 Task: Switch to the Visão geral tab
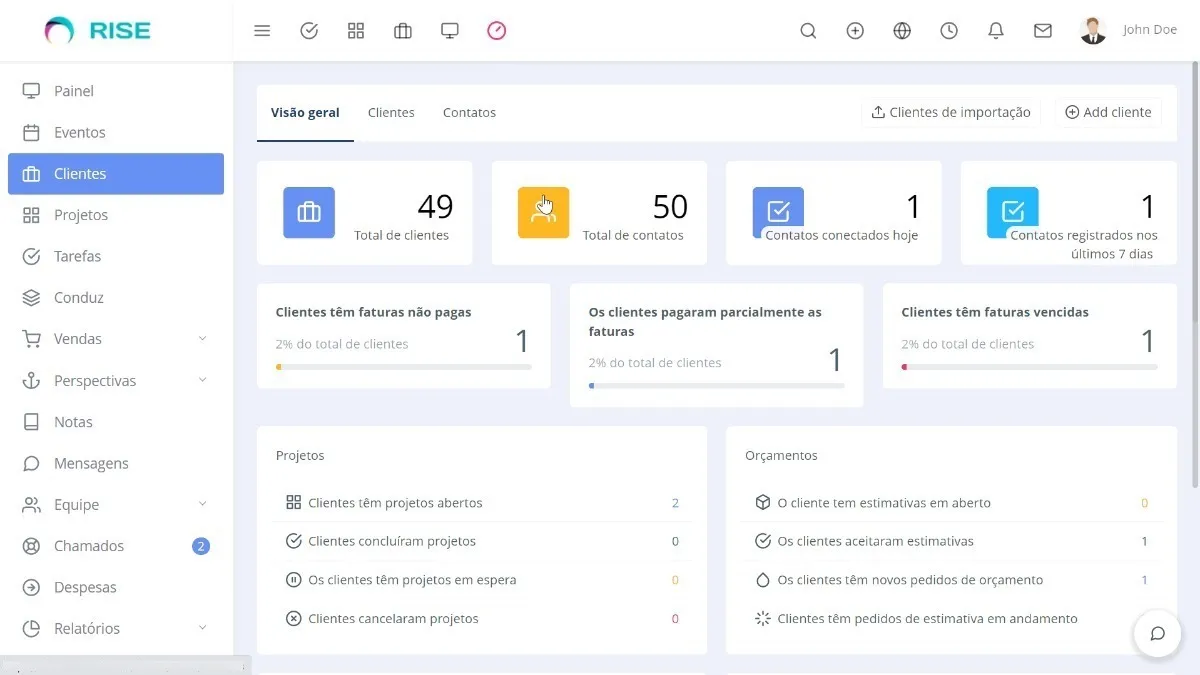305,113
